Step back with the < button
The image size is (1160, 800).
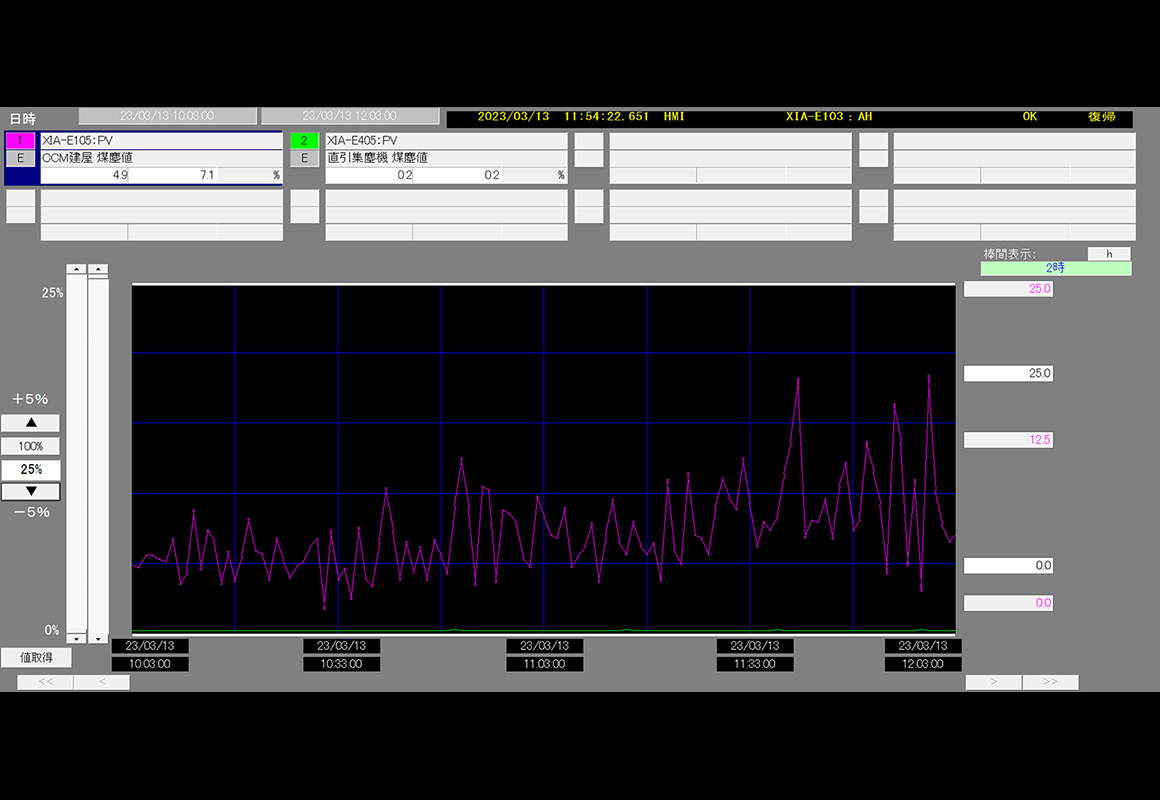coord(102,682)
